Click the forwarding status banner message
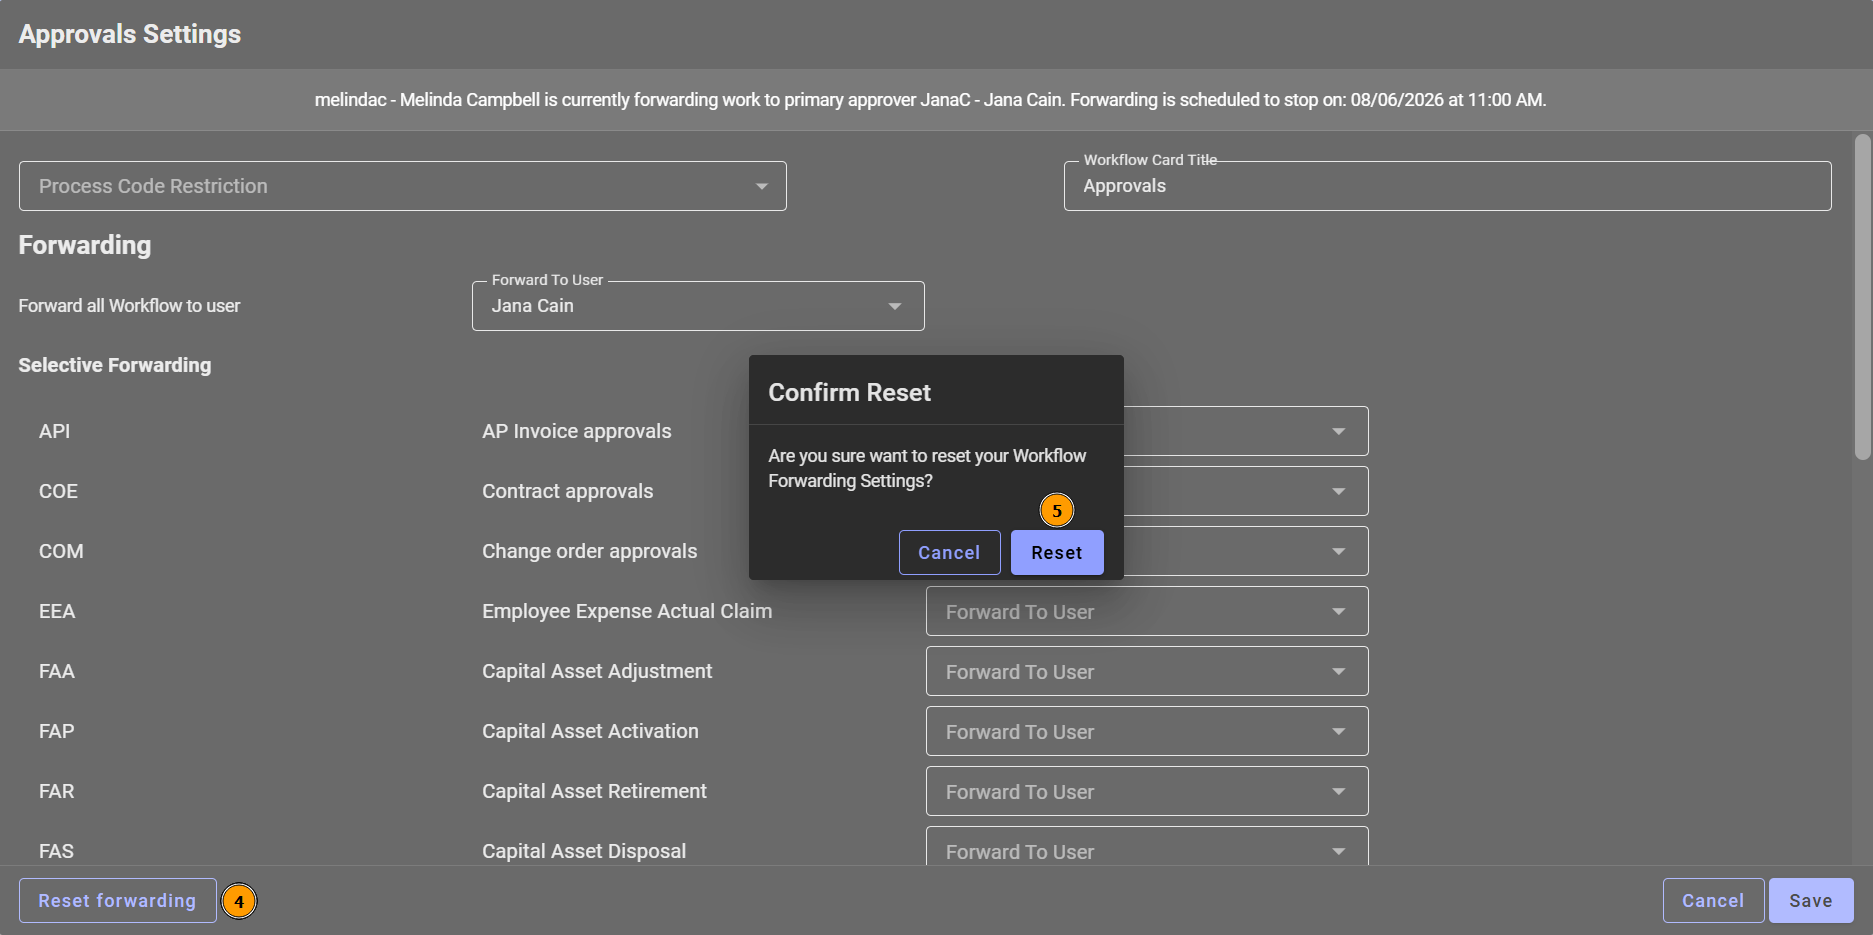The image size is (1873, 935). pyautogui.click(x=930, y=100)
